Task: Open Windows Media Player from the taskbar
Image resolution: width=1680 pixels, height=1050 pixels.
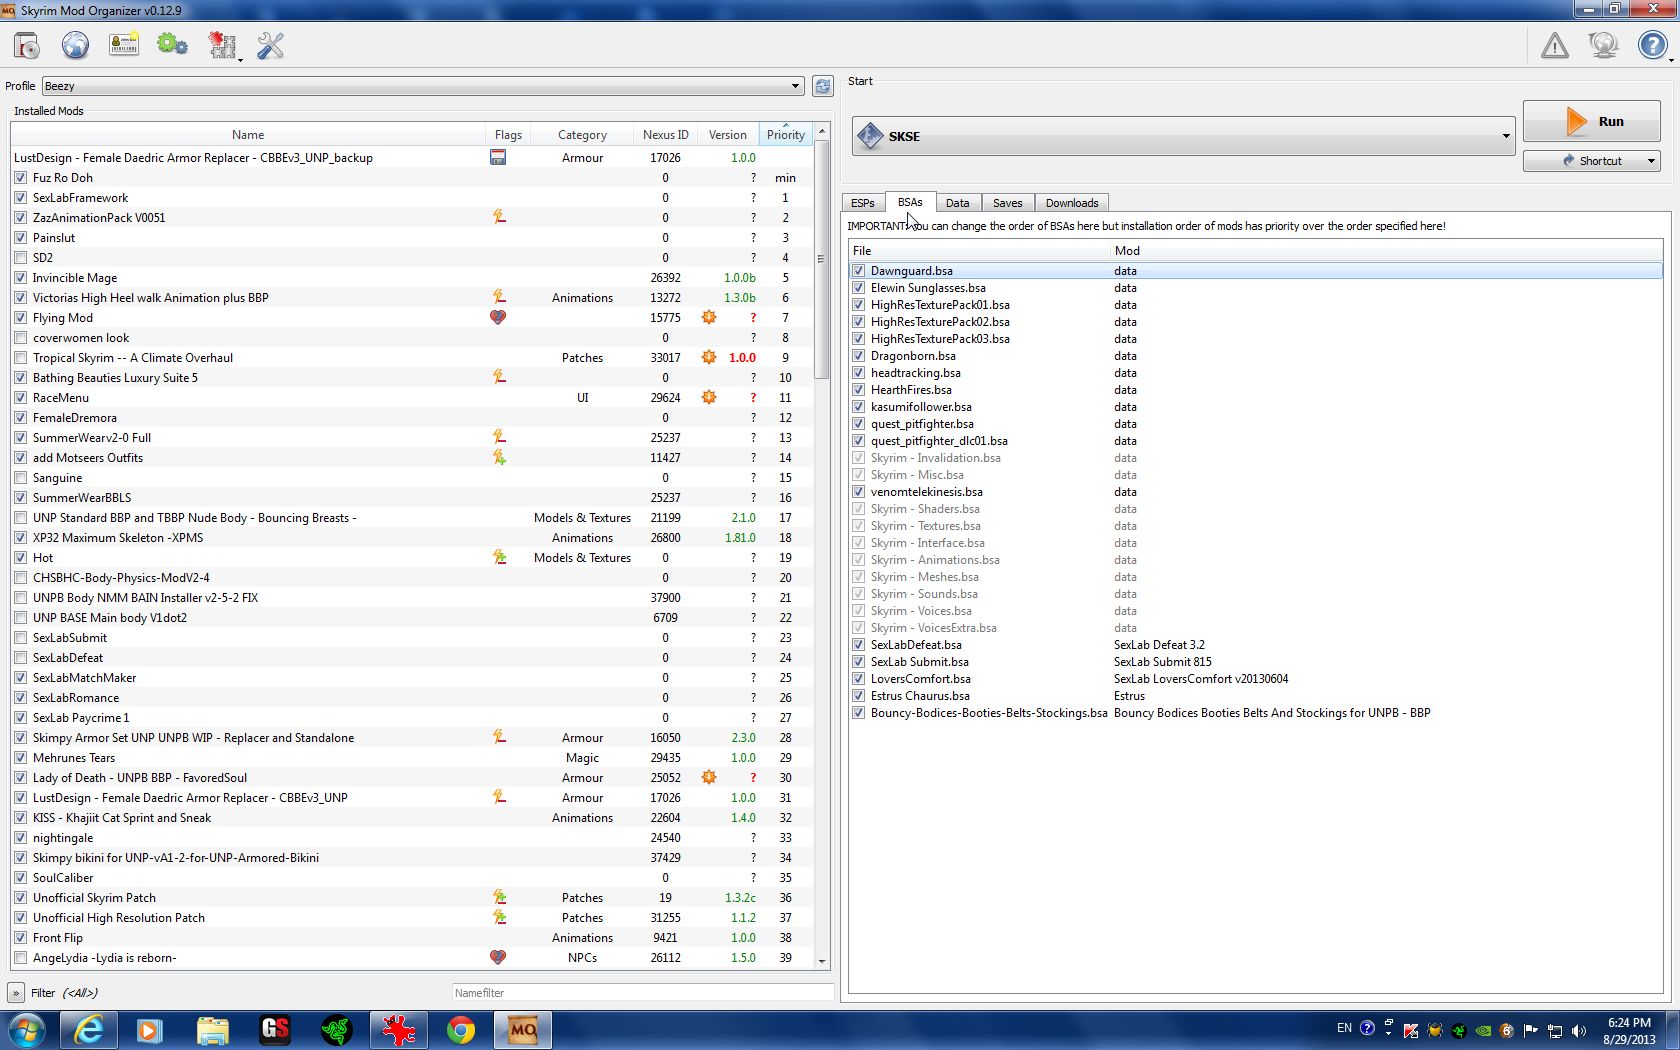Action: click(151, 1030)
